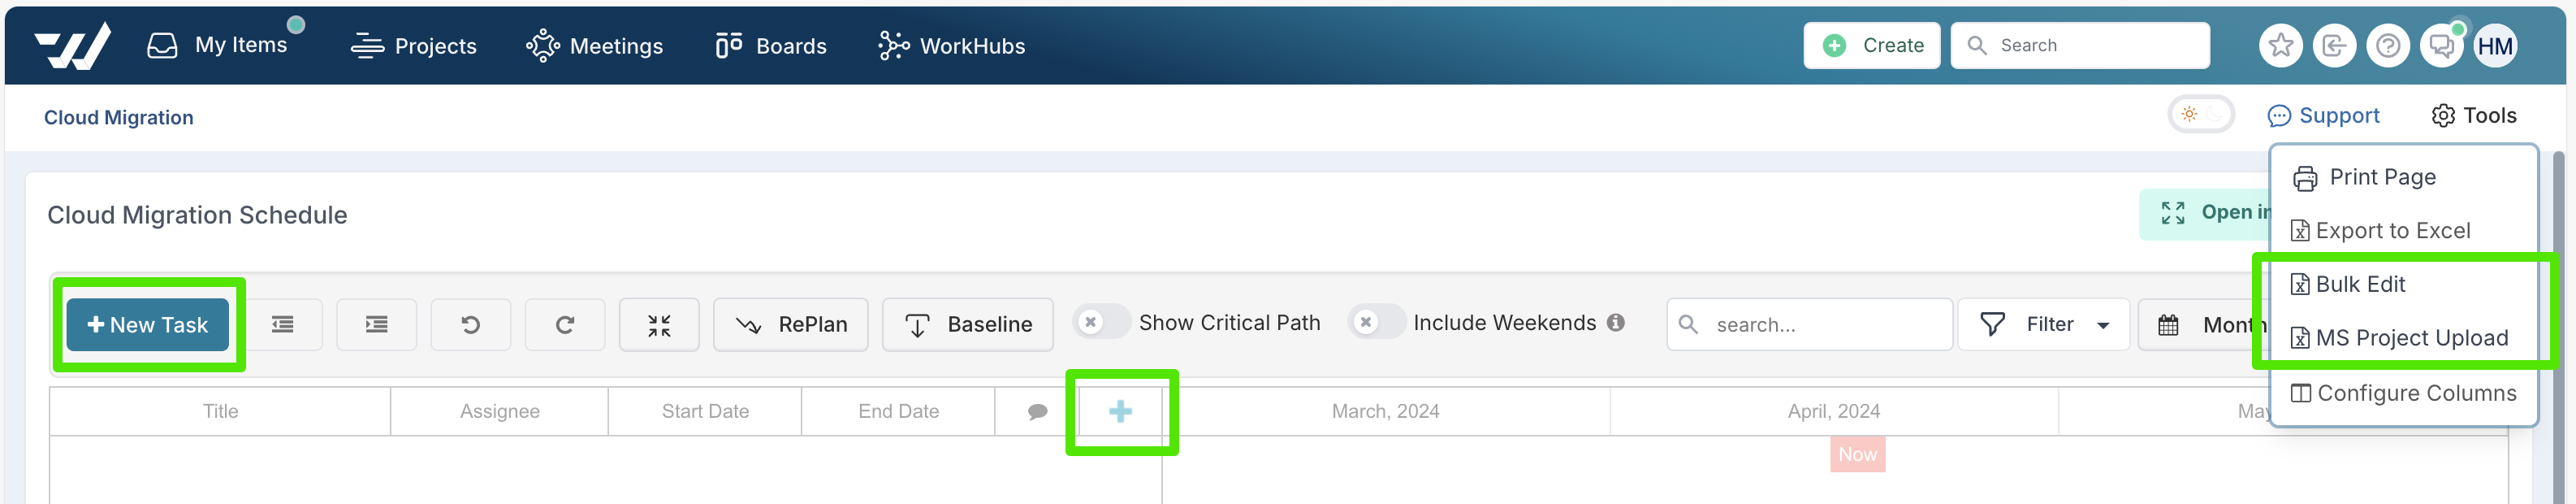Click the New Task button
The image size is (2576, 504).
click(148, 325)
